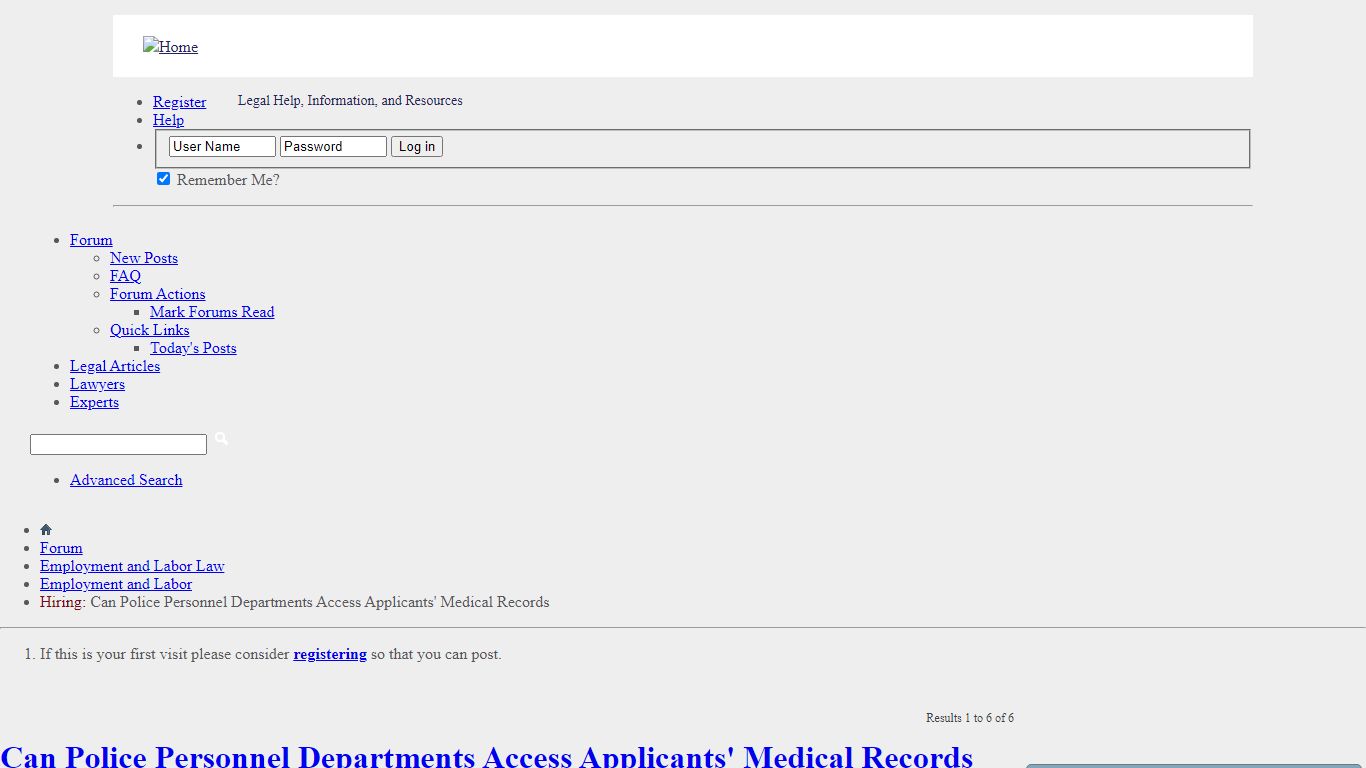Click the Log in button
This screenshot has height=768, width=1366.
coord(417,147)
